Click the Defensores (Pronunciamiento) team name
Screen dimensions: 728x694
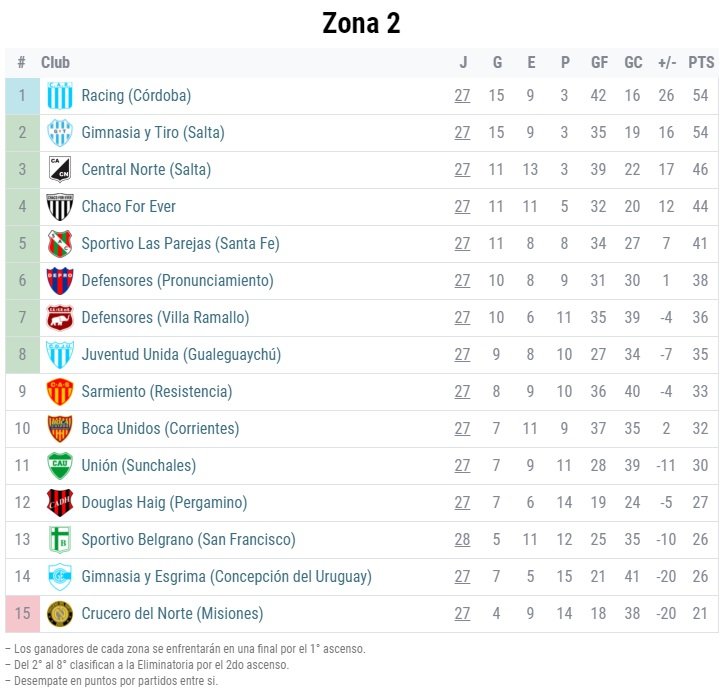pos(177,281)
